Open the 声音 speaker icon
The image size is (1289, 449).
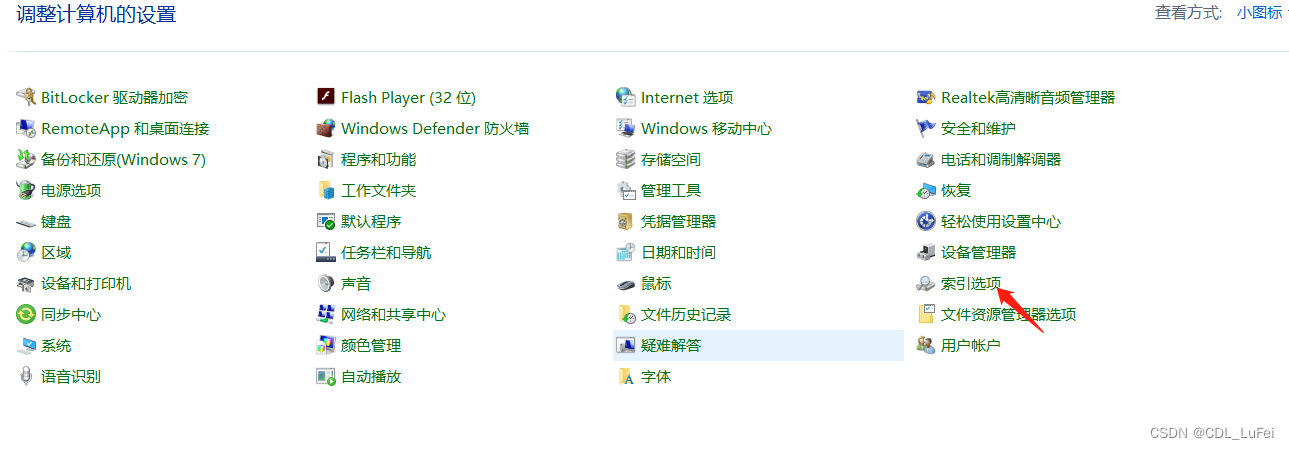325,283
